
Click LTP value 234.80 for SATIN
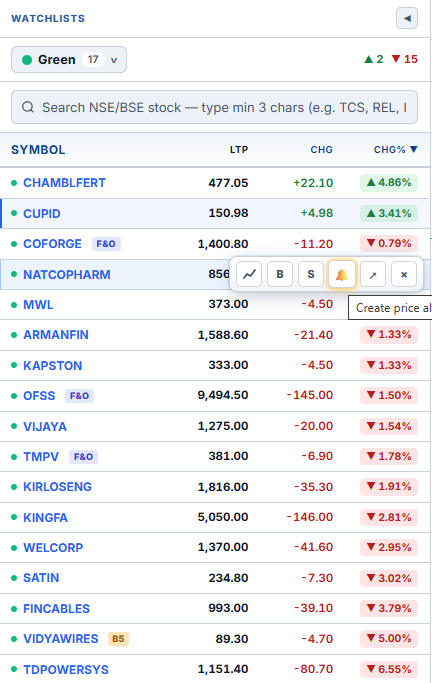point(228,578)
